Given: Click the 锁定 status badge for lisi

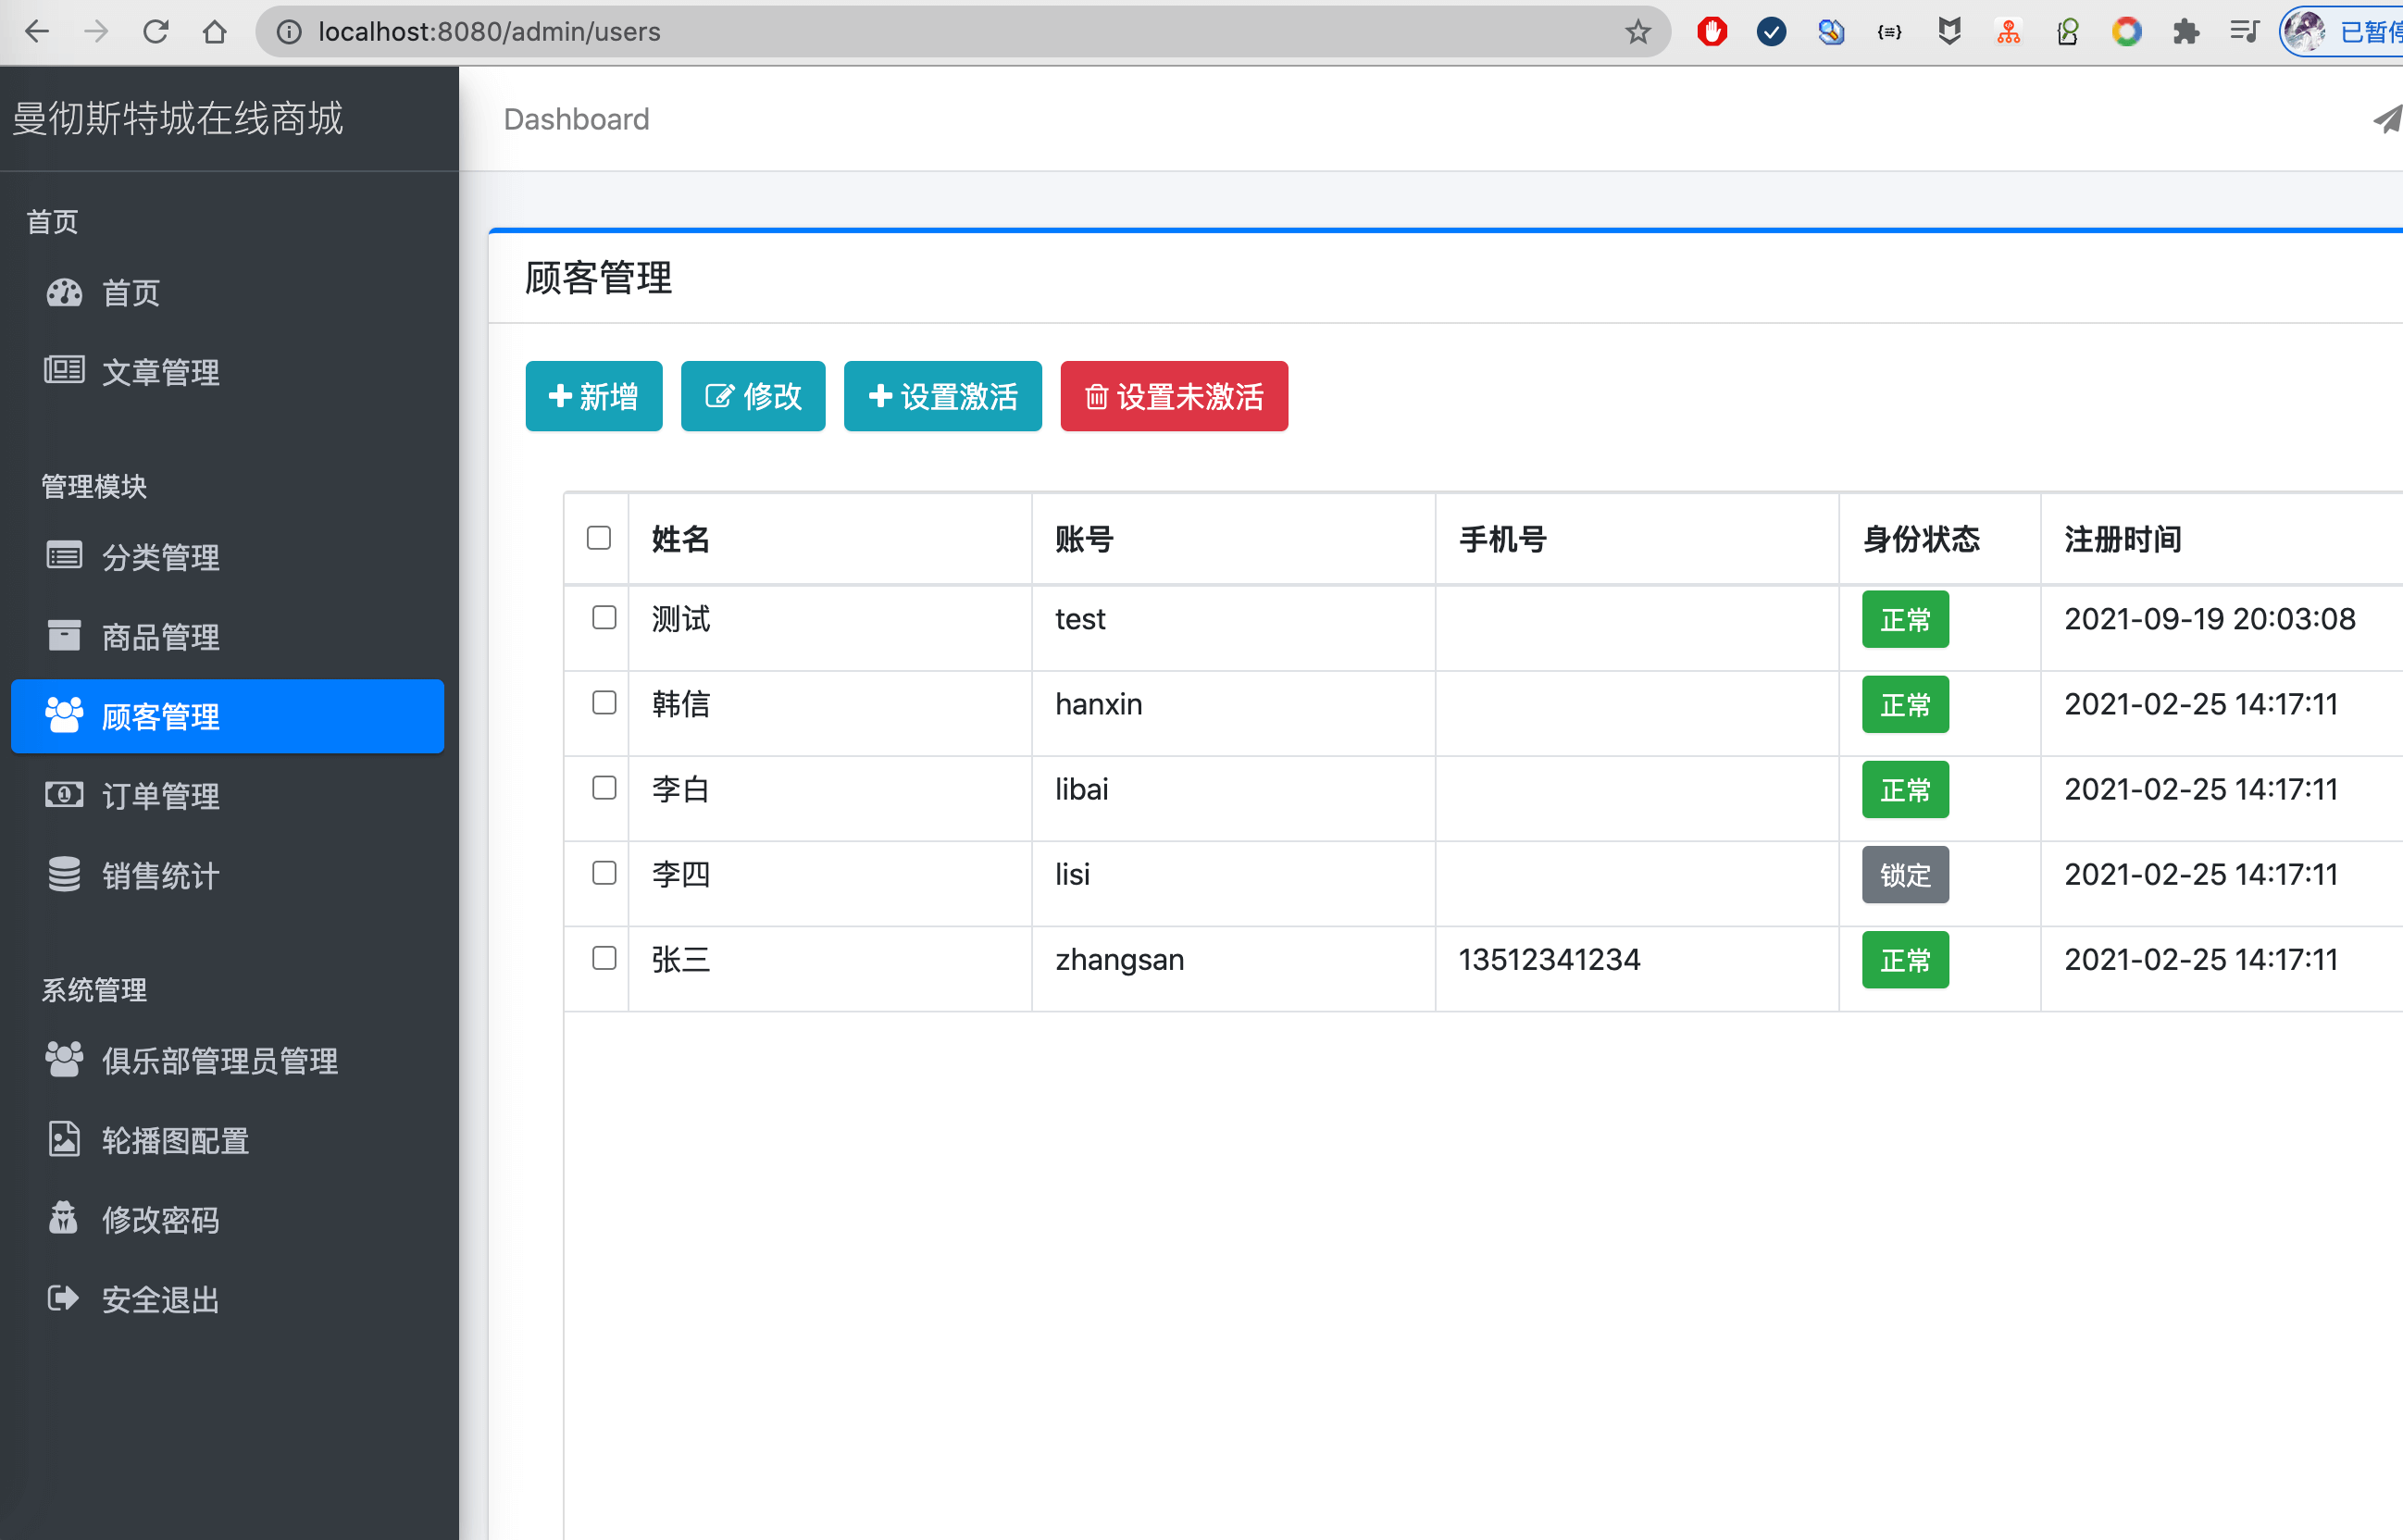Looking at the screenshot, I should coord(1905,875).
